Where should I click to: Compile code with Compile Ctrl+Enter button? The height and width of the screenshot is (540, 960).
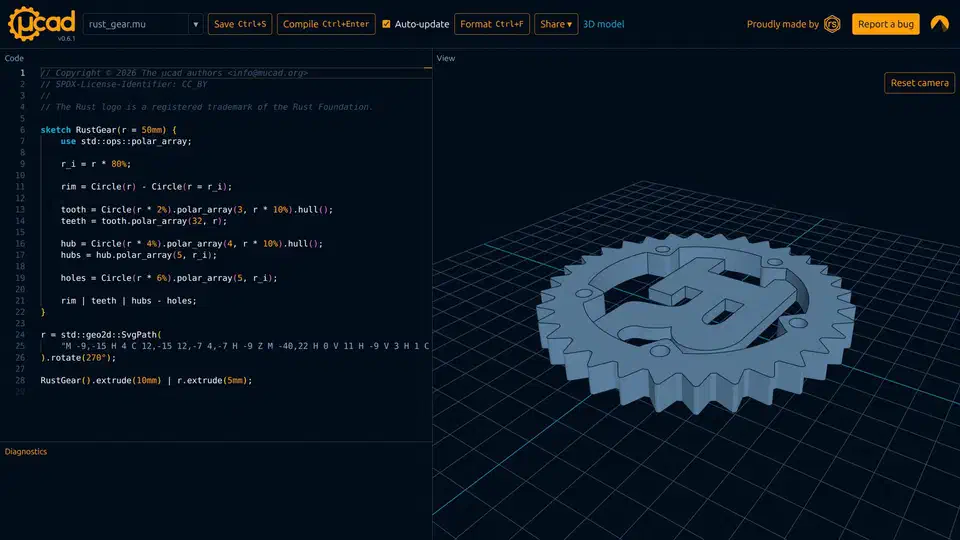(326, 24)
